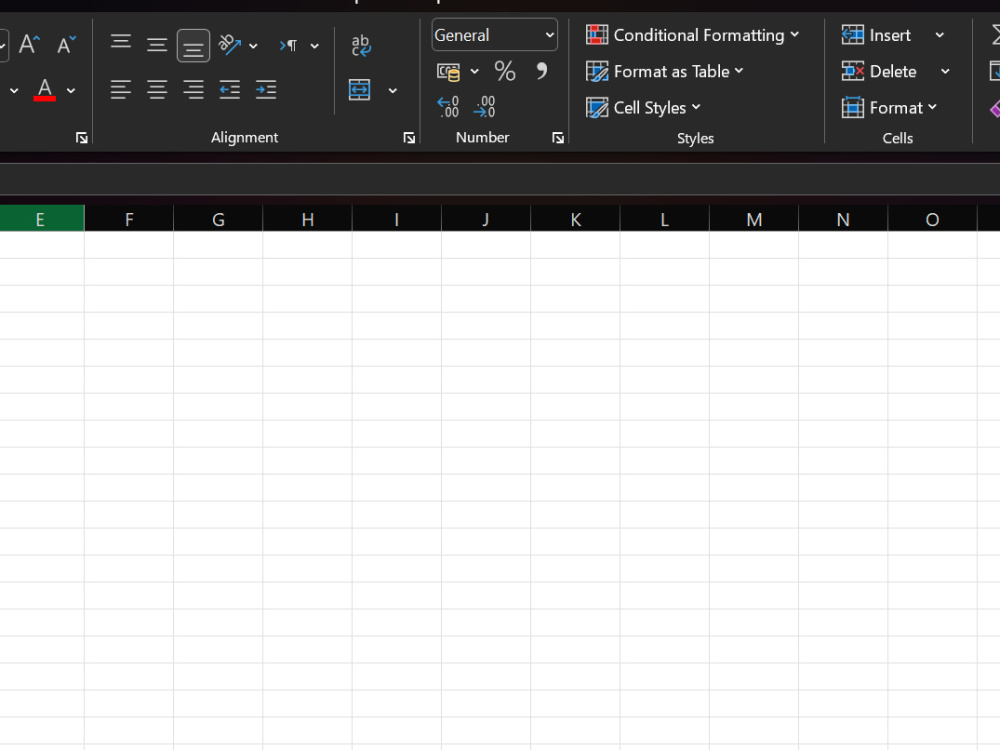Select column M header

click(754, 219)
